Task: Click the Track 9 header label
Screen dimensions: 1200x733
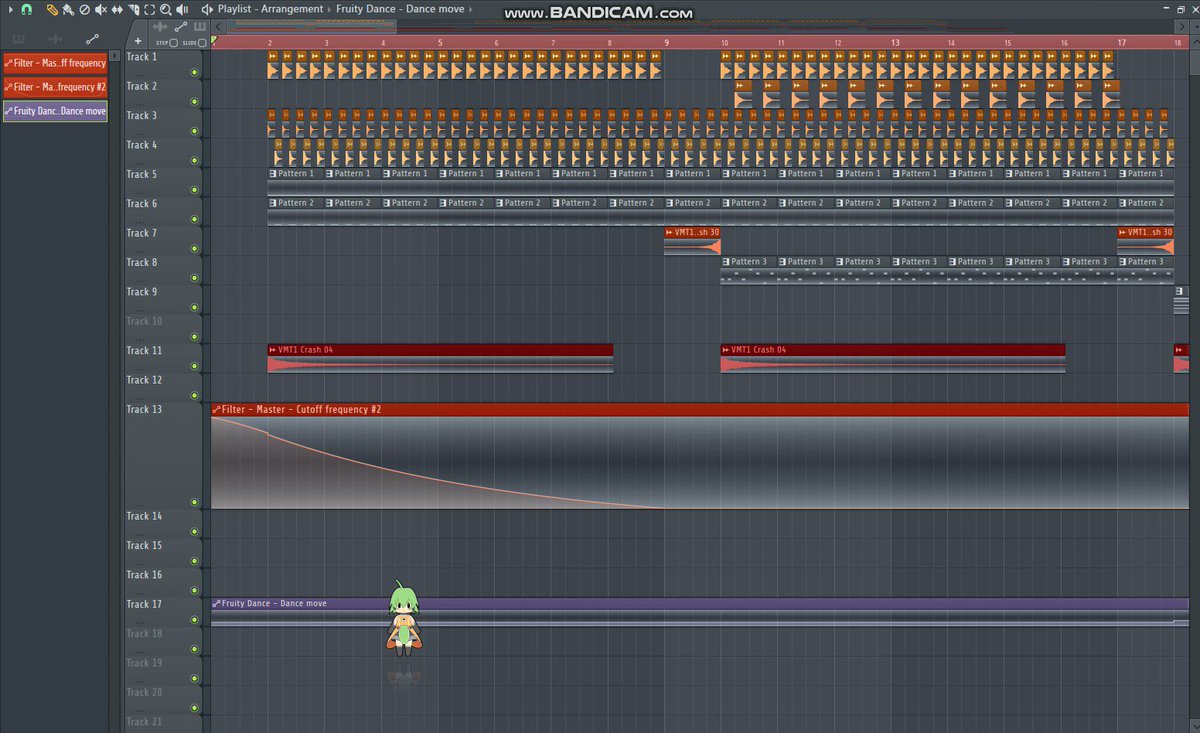Action: (x=141, y=292)
